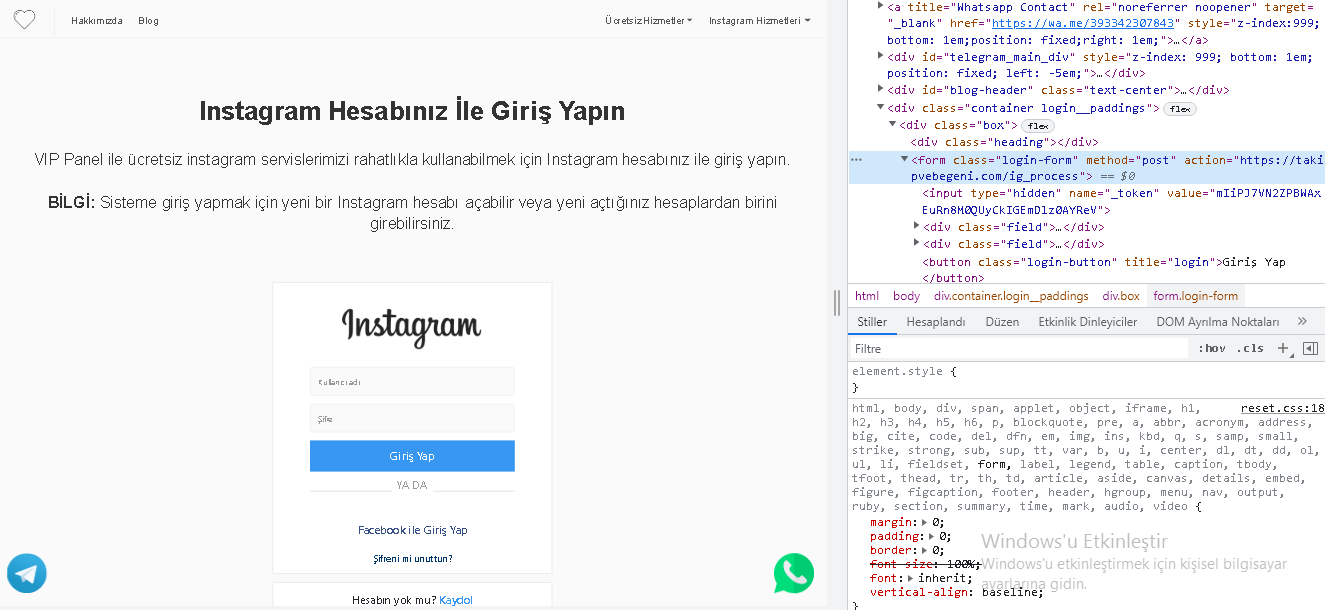This screenshot has width=1325, height=610.
Task: Open the Etkinlik Dinleyiciler tab
Action: pos(1088,322)
